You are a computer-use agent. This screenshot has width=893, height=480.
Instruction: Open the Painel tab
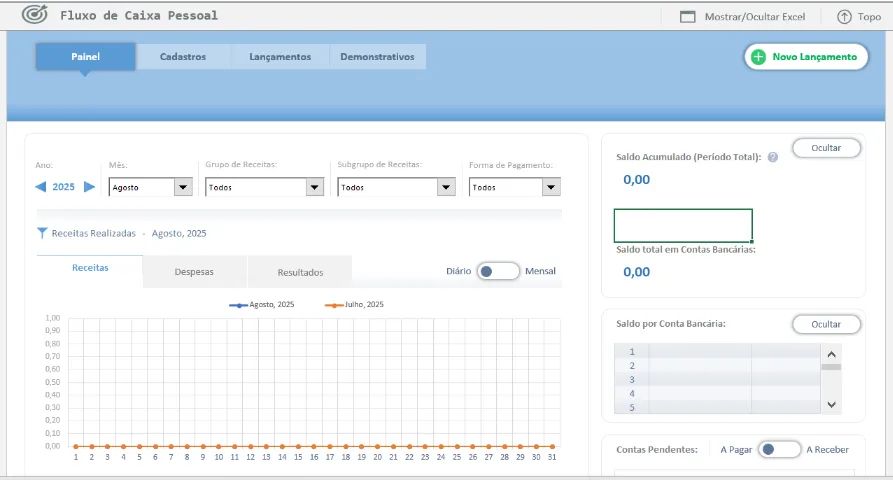85,56
